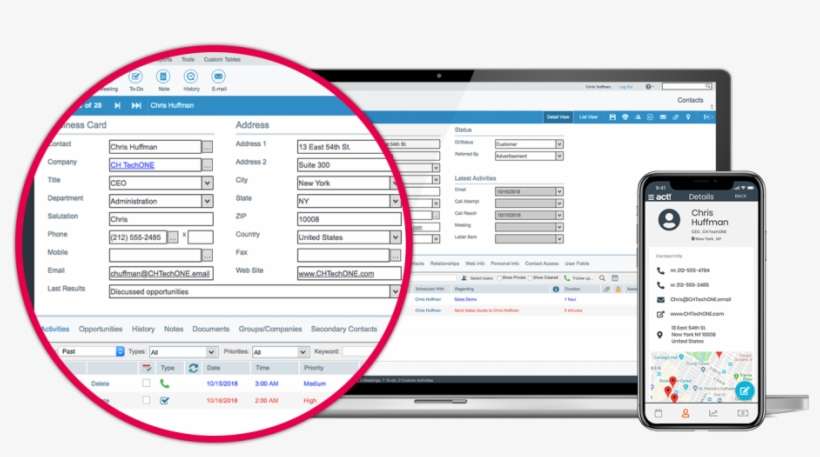Open ellipsis button beside Fax field
The width and height of the screenshot is (820, 457).
[x=395, y=255]
